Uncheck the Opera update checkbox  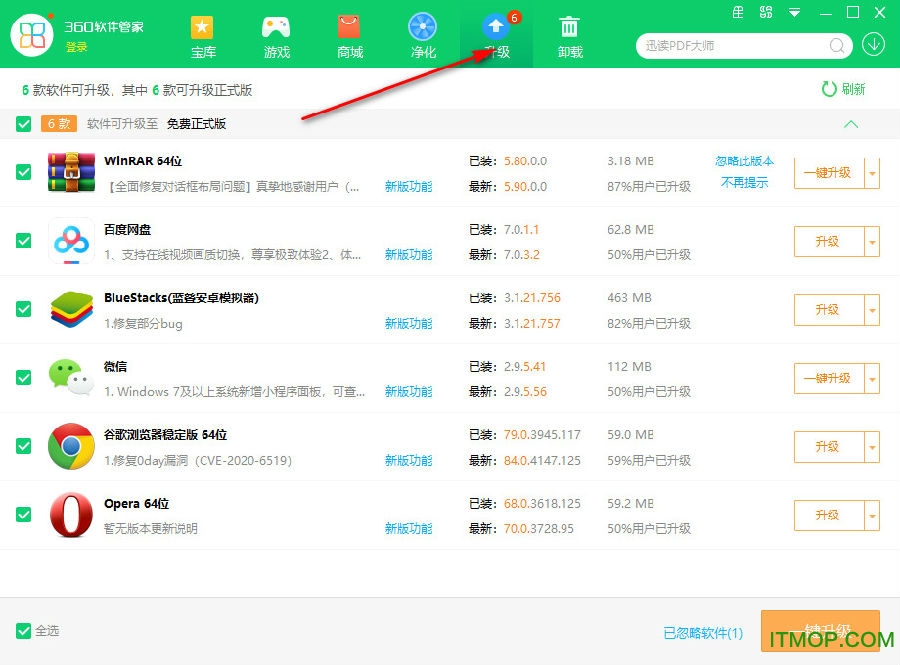click(x=23, y=515)
